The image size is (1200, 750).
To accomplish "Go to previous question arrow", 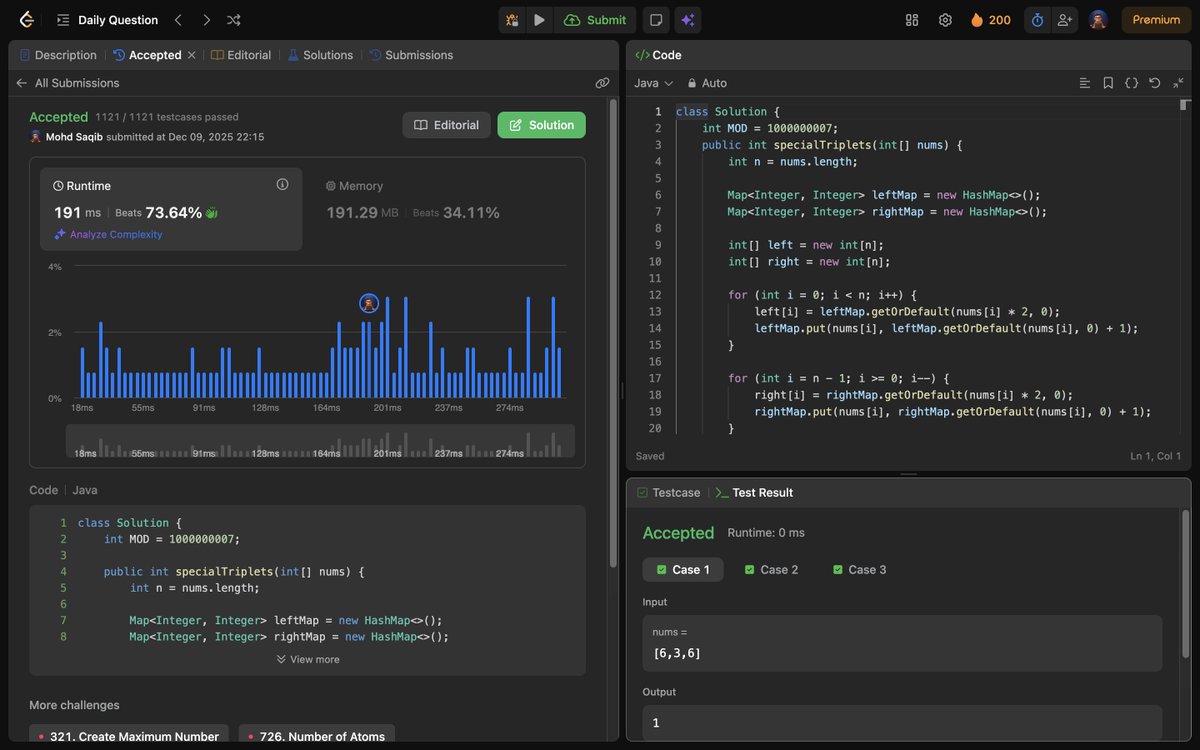I will tap(178, 20).
